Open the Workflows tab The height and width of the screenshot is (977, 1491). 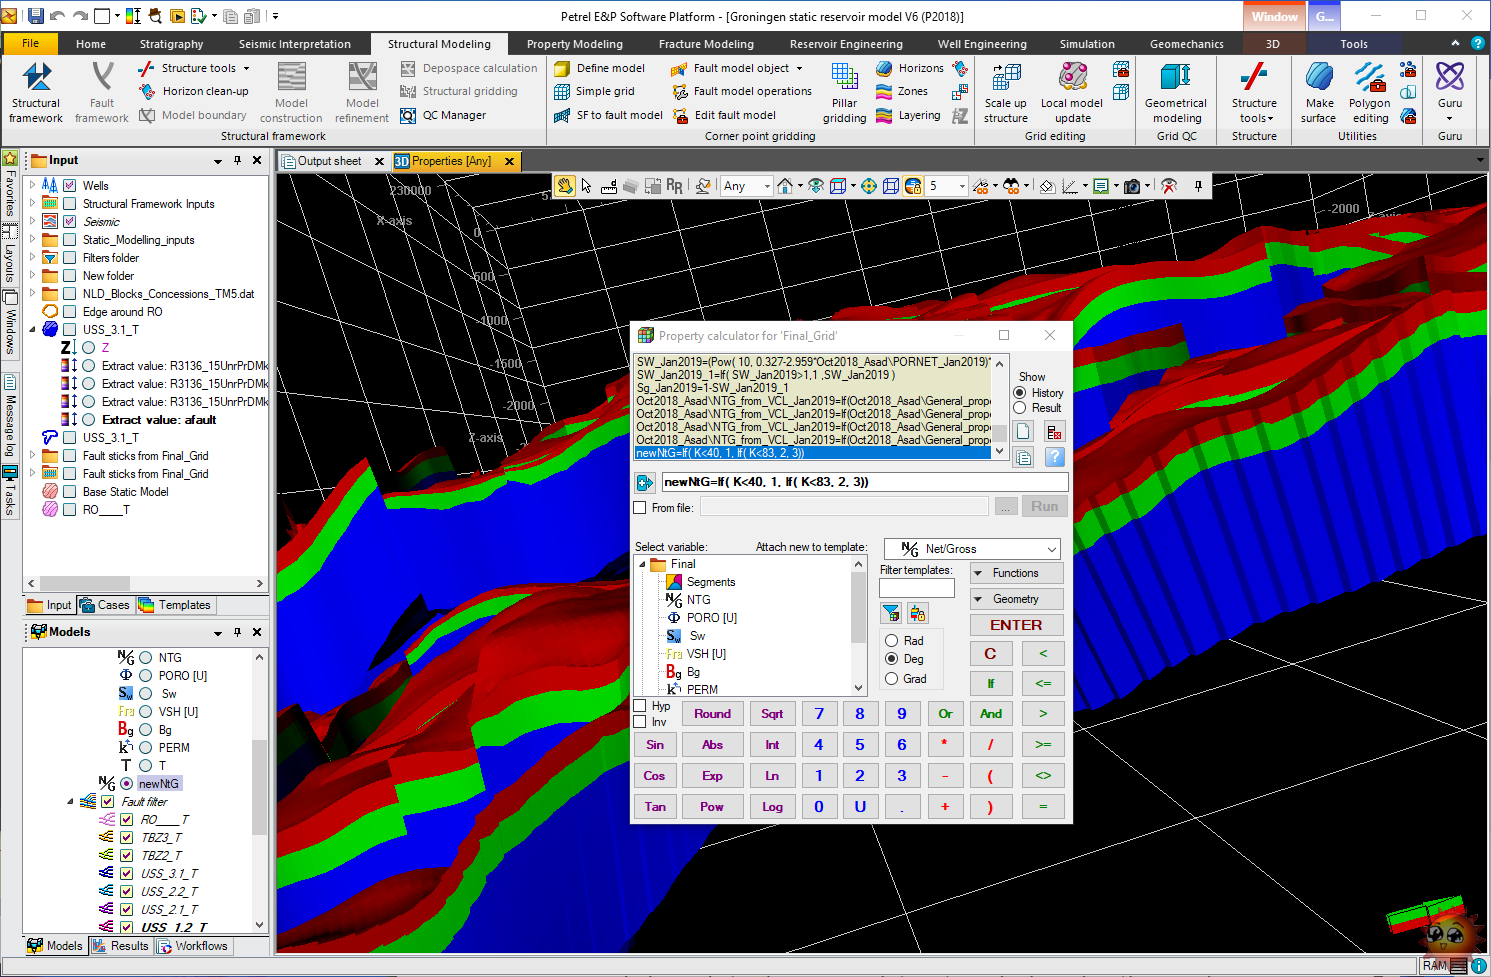point(193,946)
